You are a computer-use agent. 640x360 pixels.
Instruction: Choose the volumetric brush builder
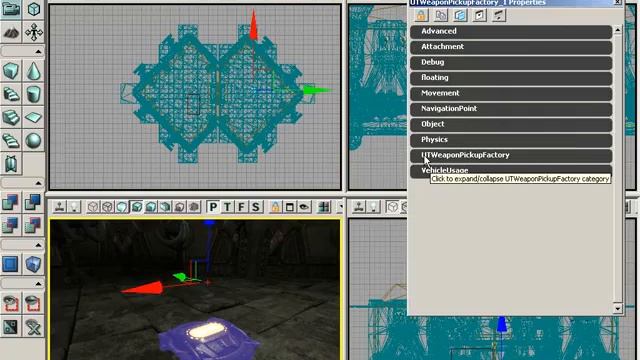(11, 164)
